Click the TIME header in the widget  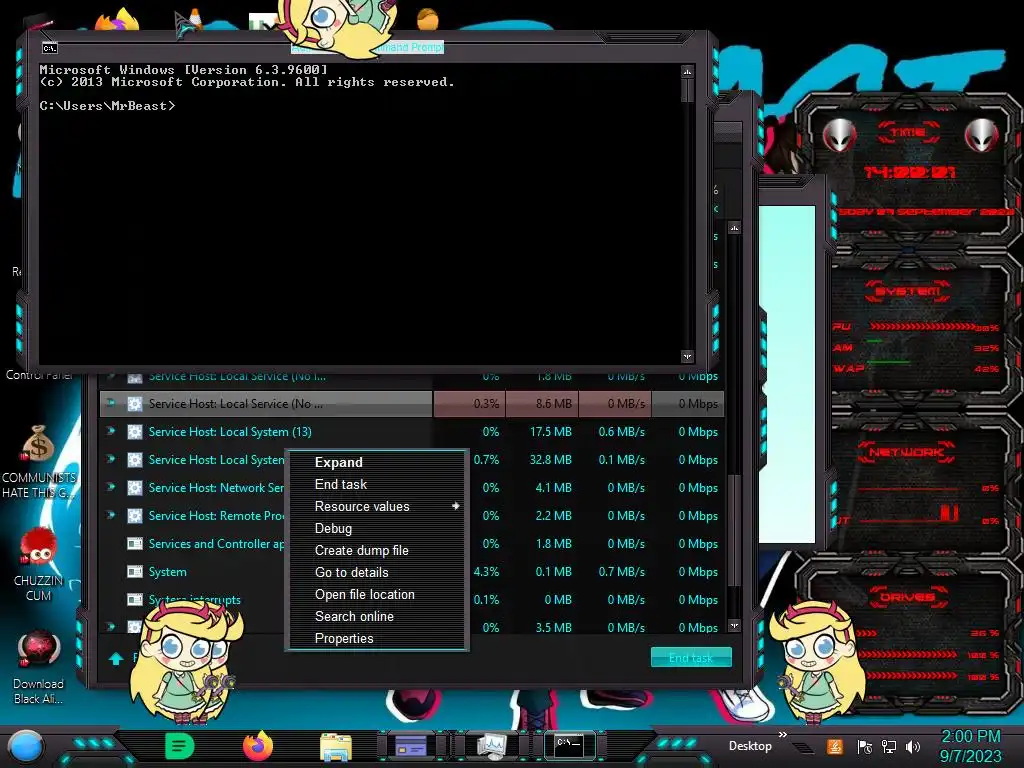(x=908, y=132)
